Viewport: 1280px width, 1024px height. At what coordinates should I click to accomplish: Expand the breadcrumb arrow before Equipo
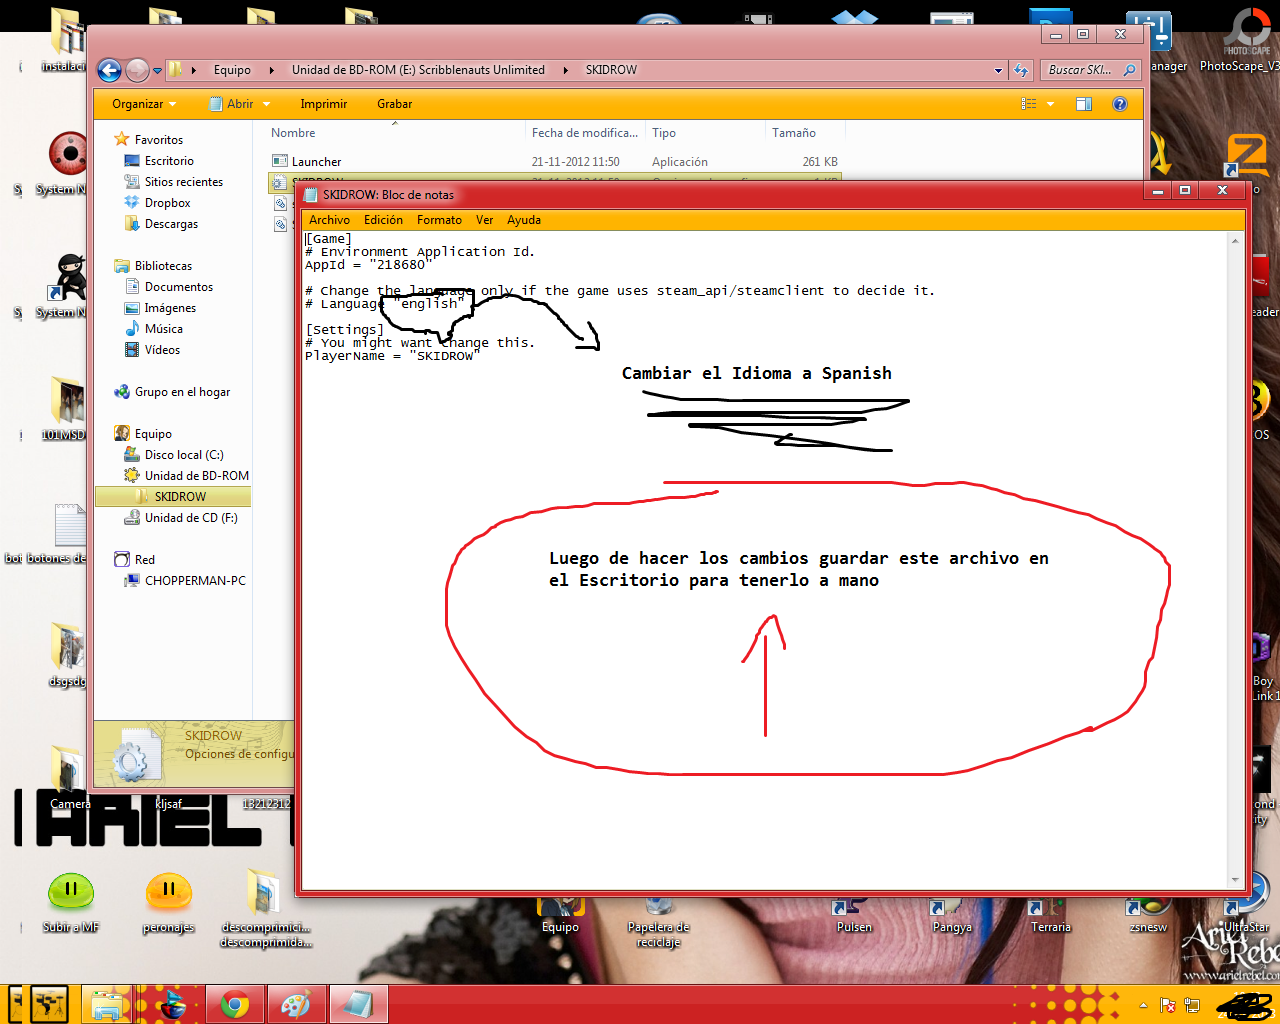(193, 70)
